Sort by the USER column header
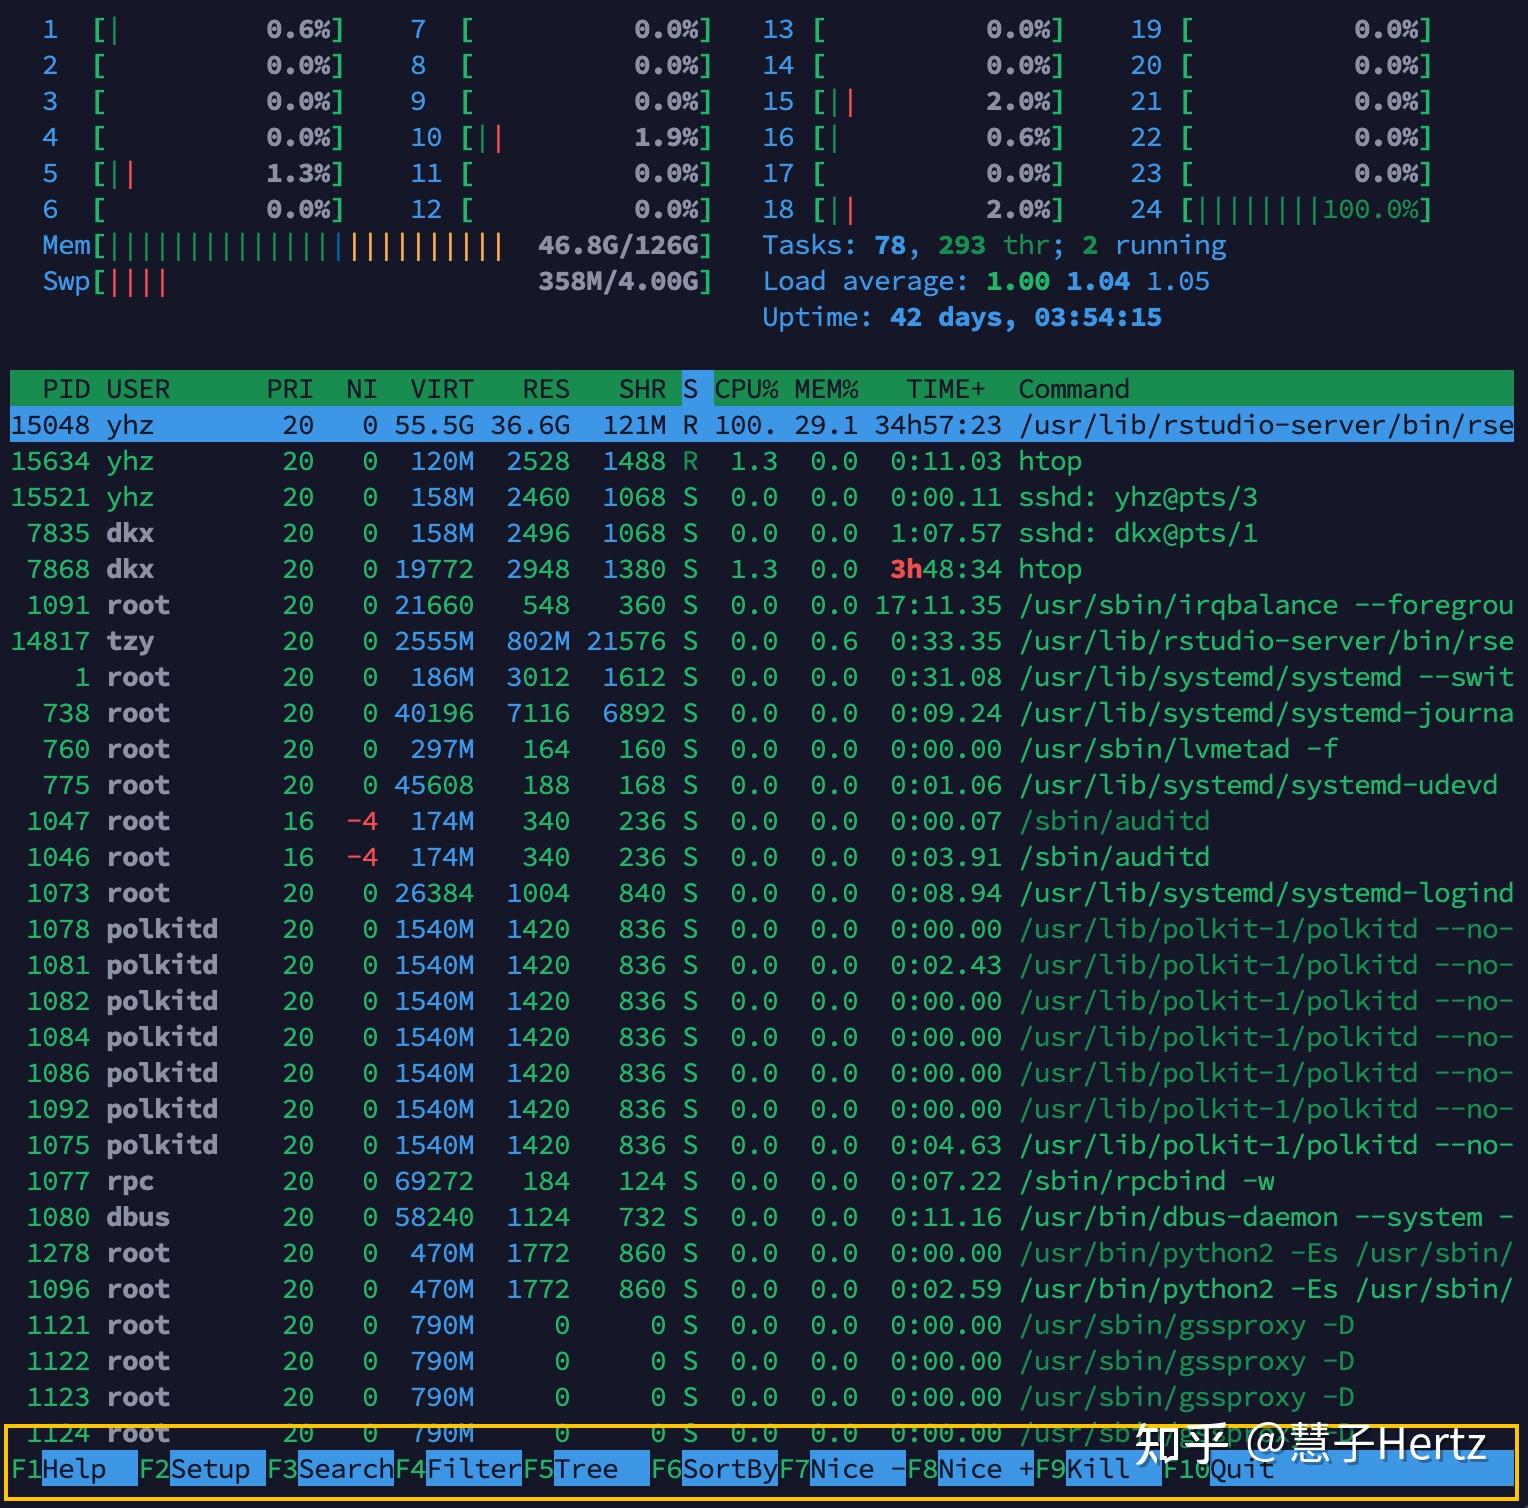Image resolution: width=1528 pixels, height=1508 pixels. 140,389
